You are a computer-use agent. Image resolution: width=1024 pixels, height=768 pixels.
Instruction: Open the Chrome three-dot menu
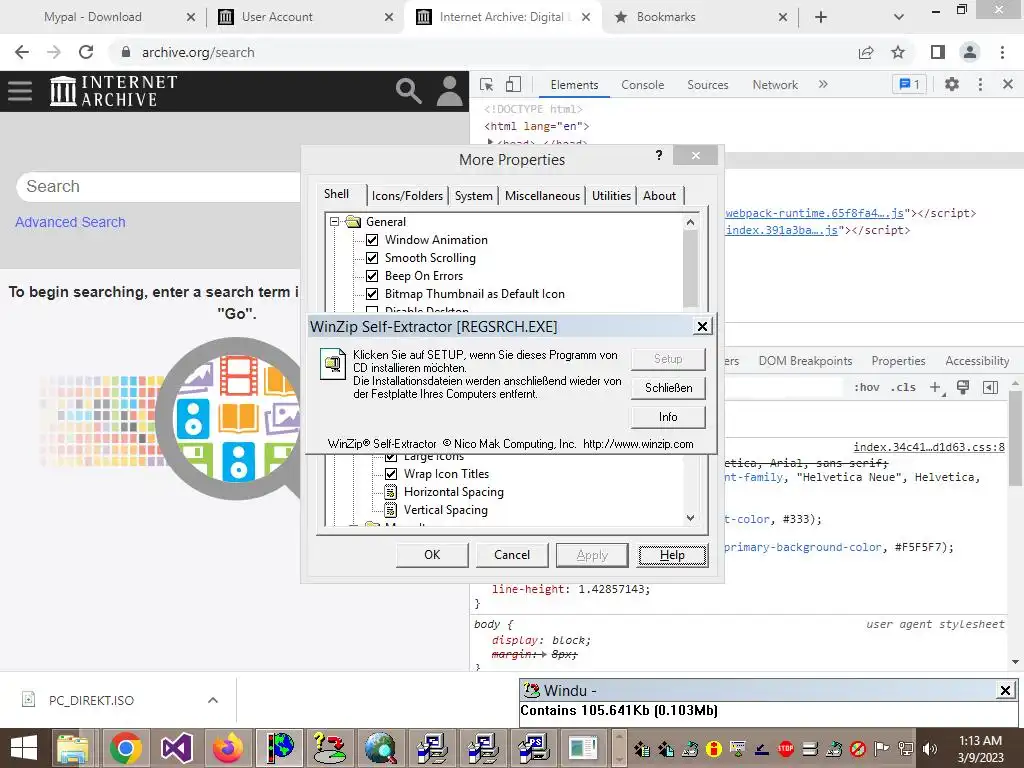click(x=1002, y=52)
